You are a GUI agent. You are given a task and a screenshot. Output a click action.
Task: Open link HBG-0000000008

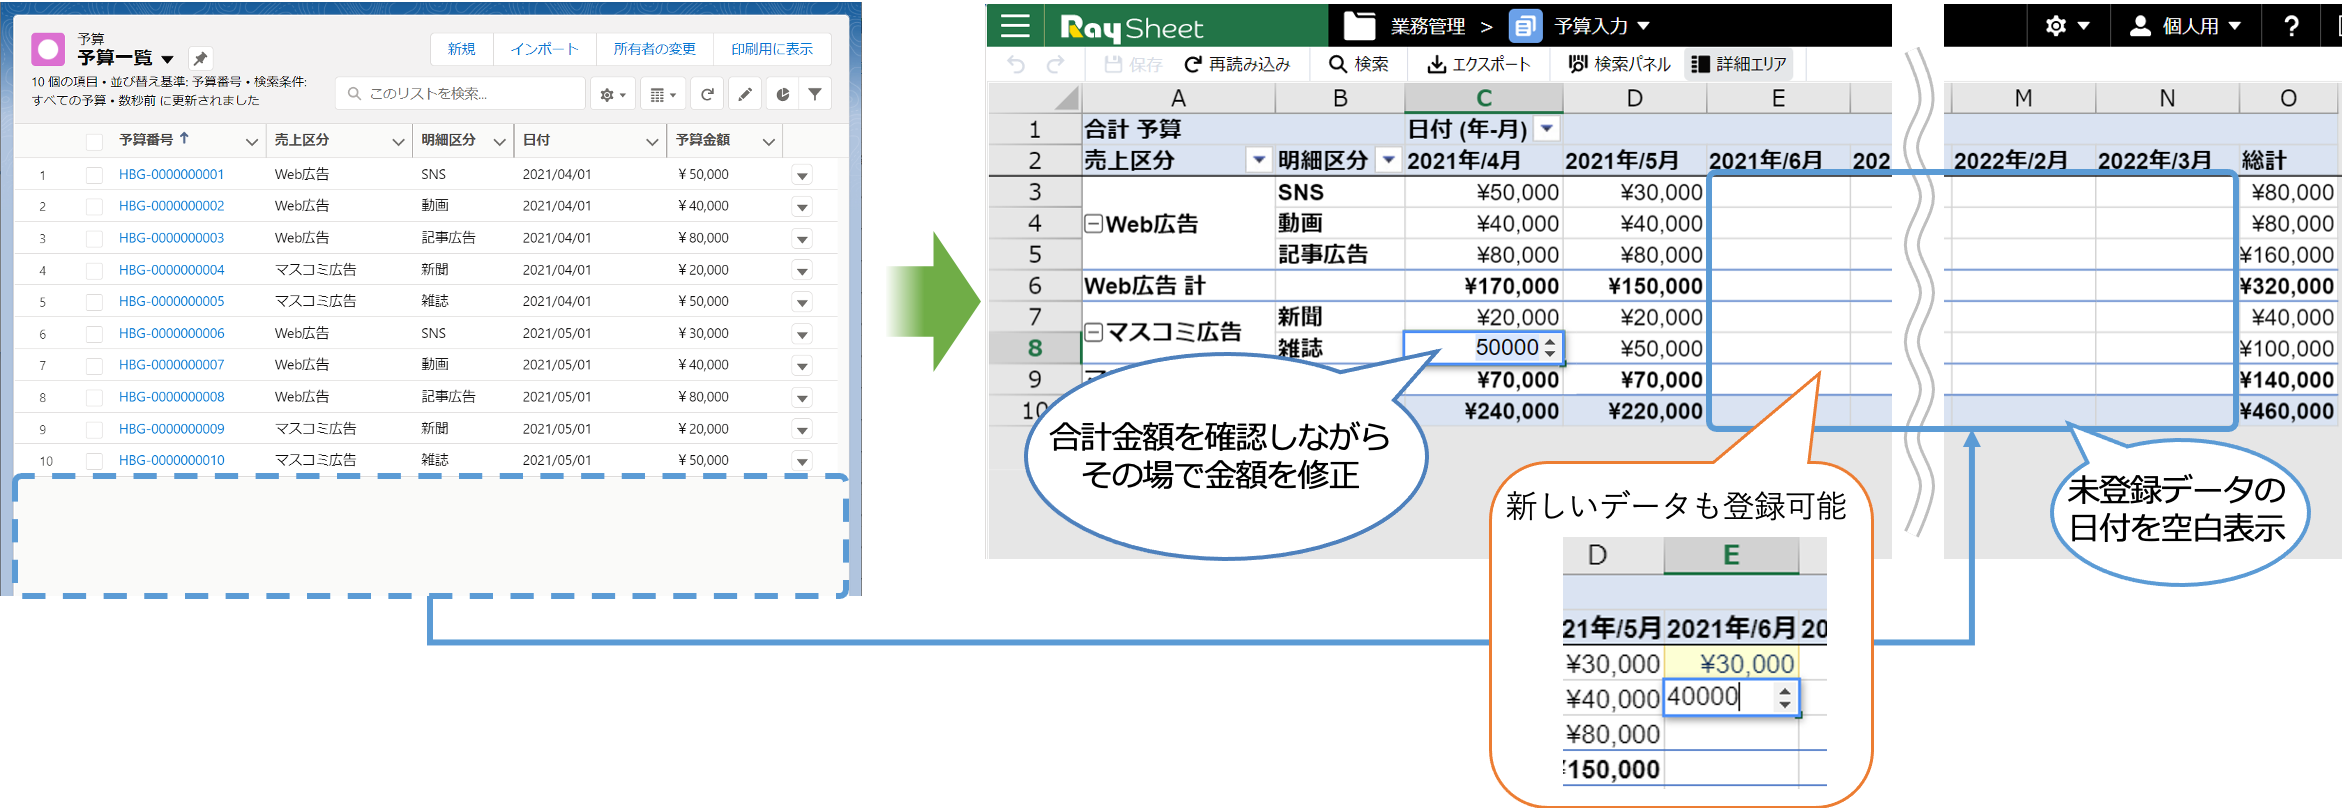(x=171, y=397)
